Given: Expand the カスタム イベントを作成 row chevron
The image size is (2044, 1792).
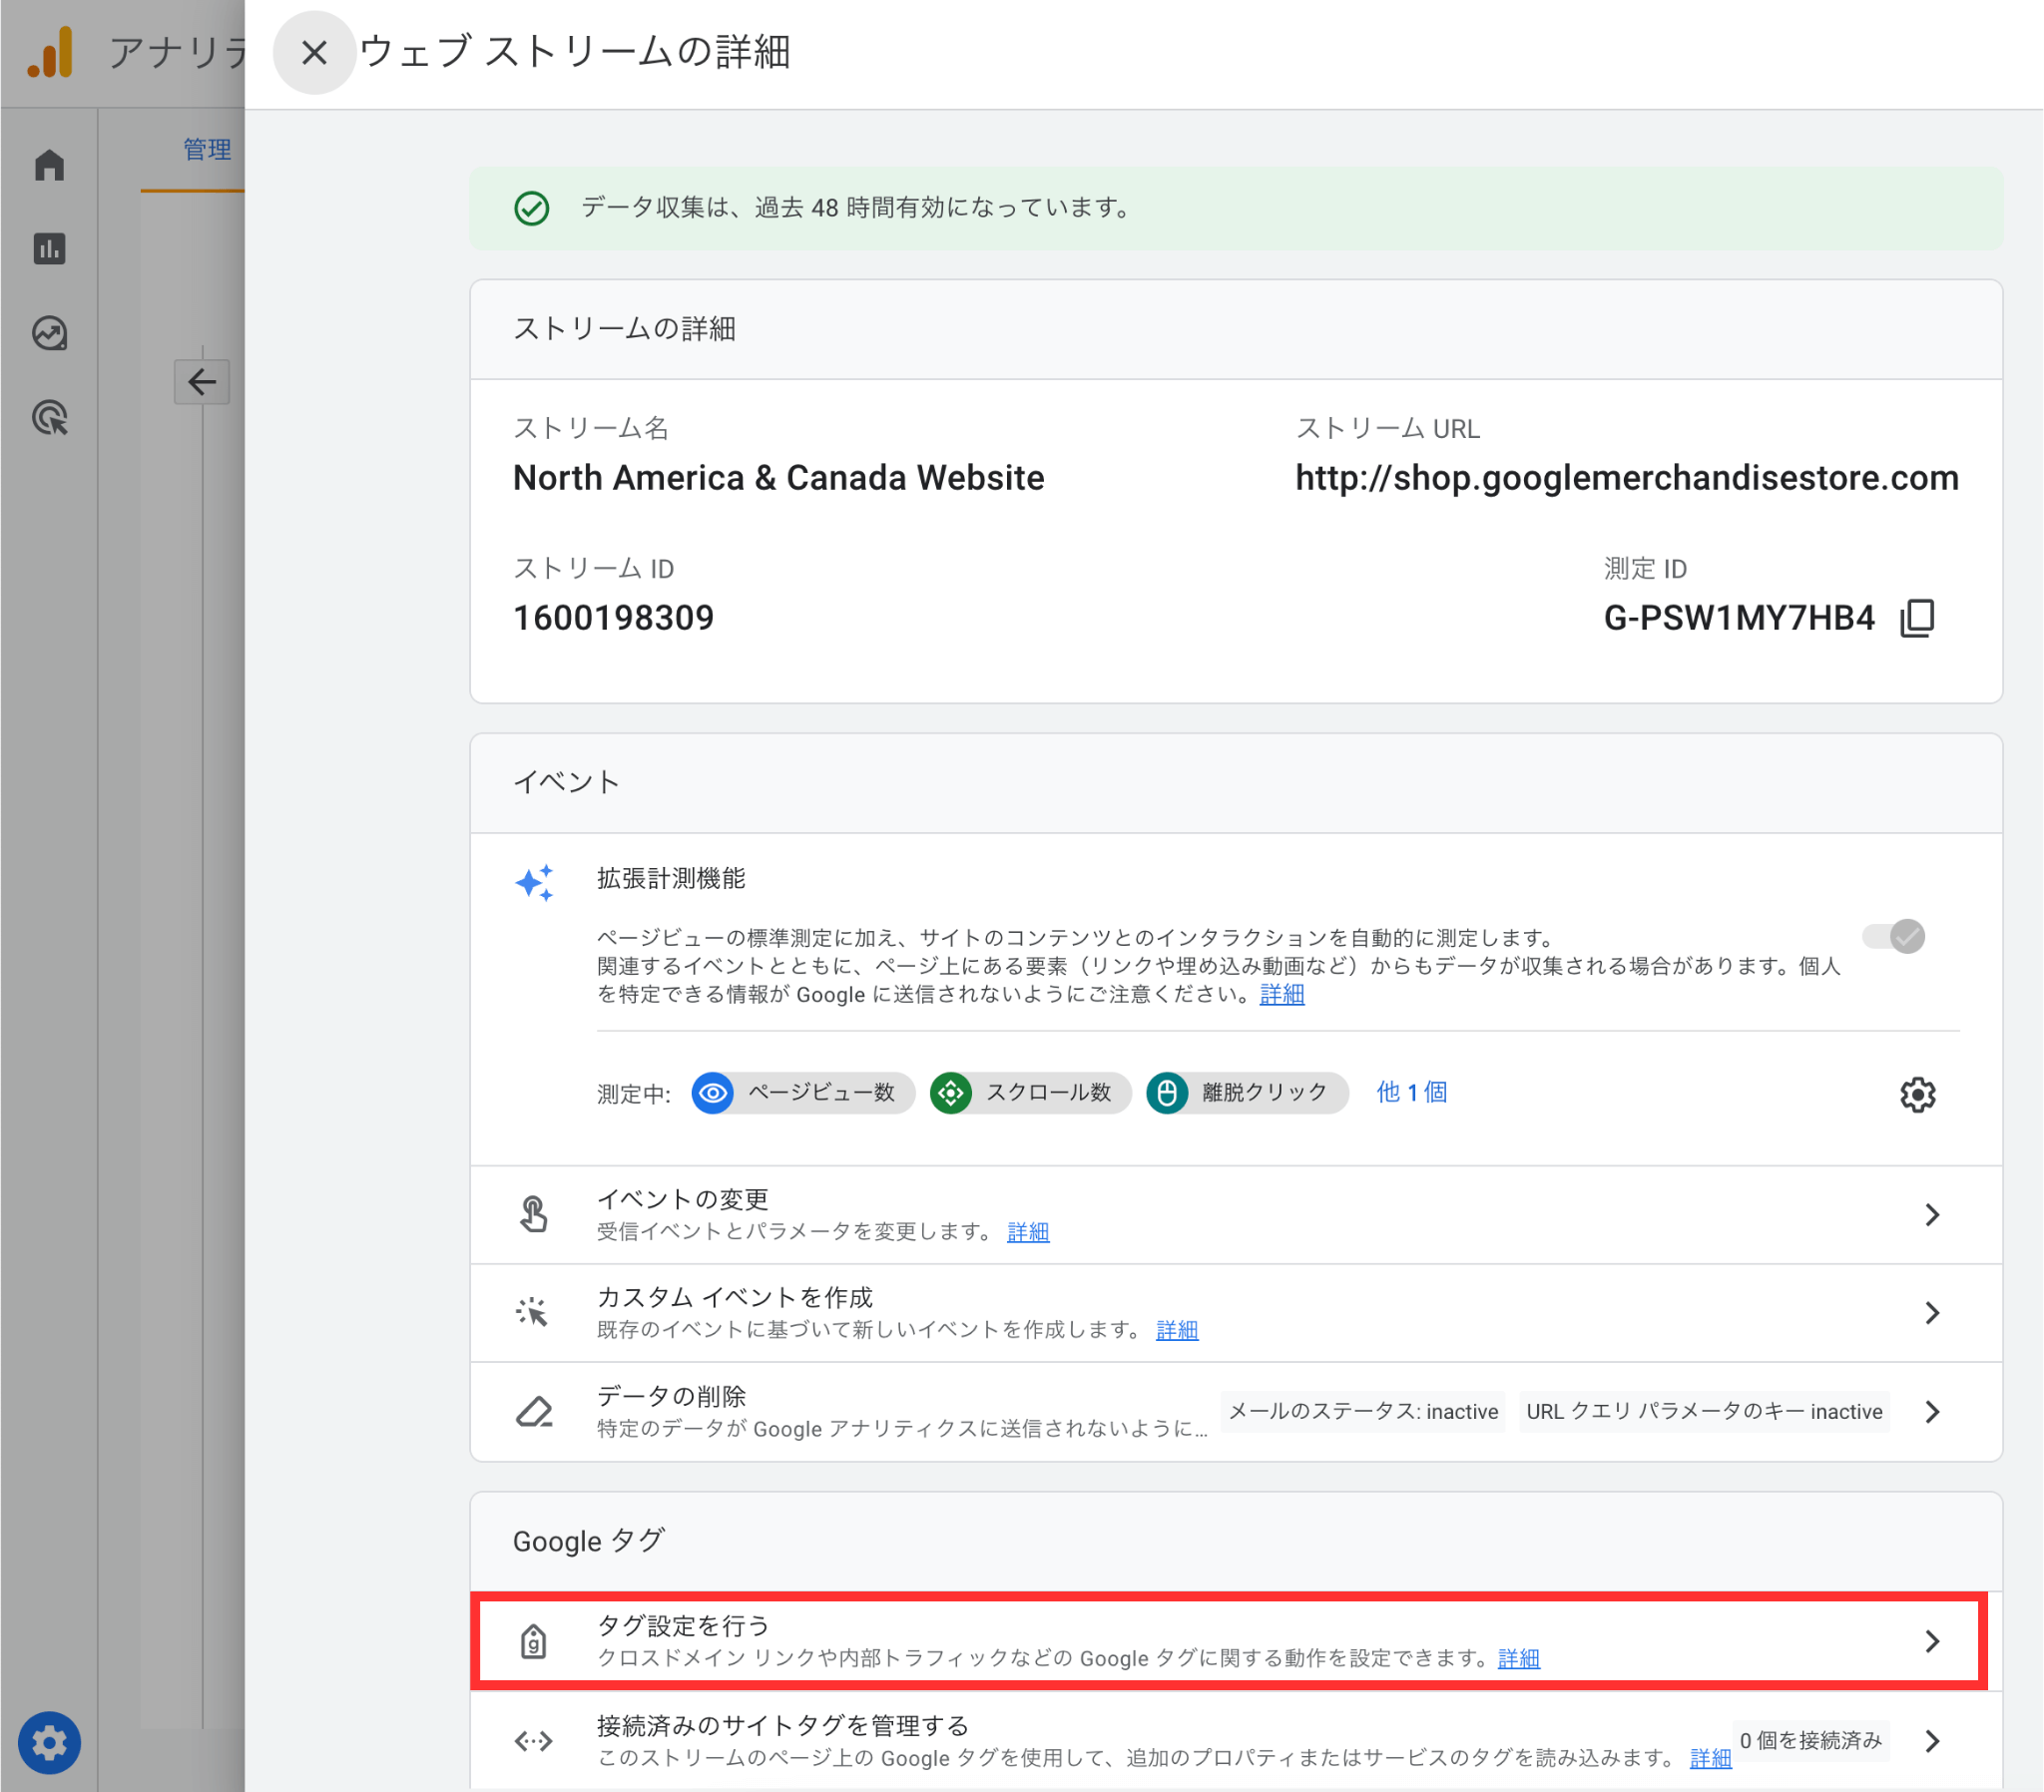Looking at the screenshot, I should (x=1932, y=1313).
